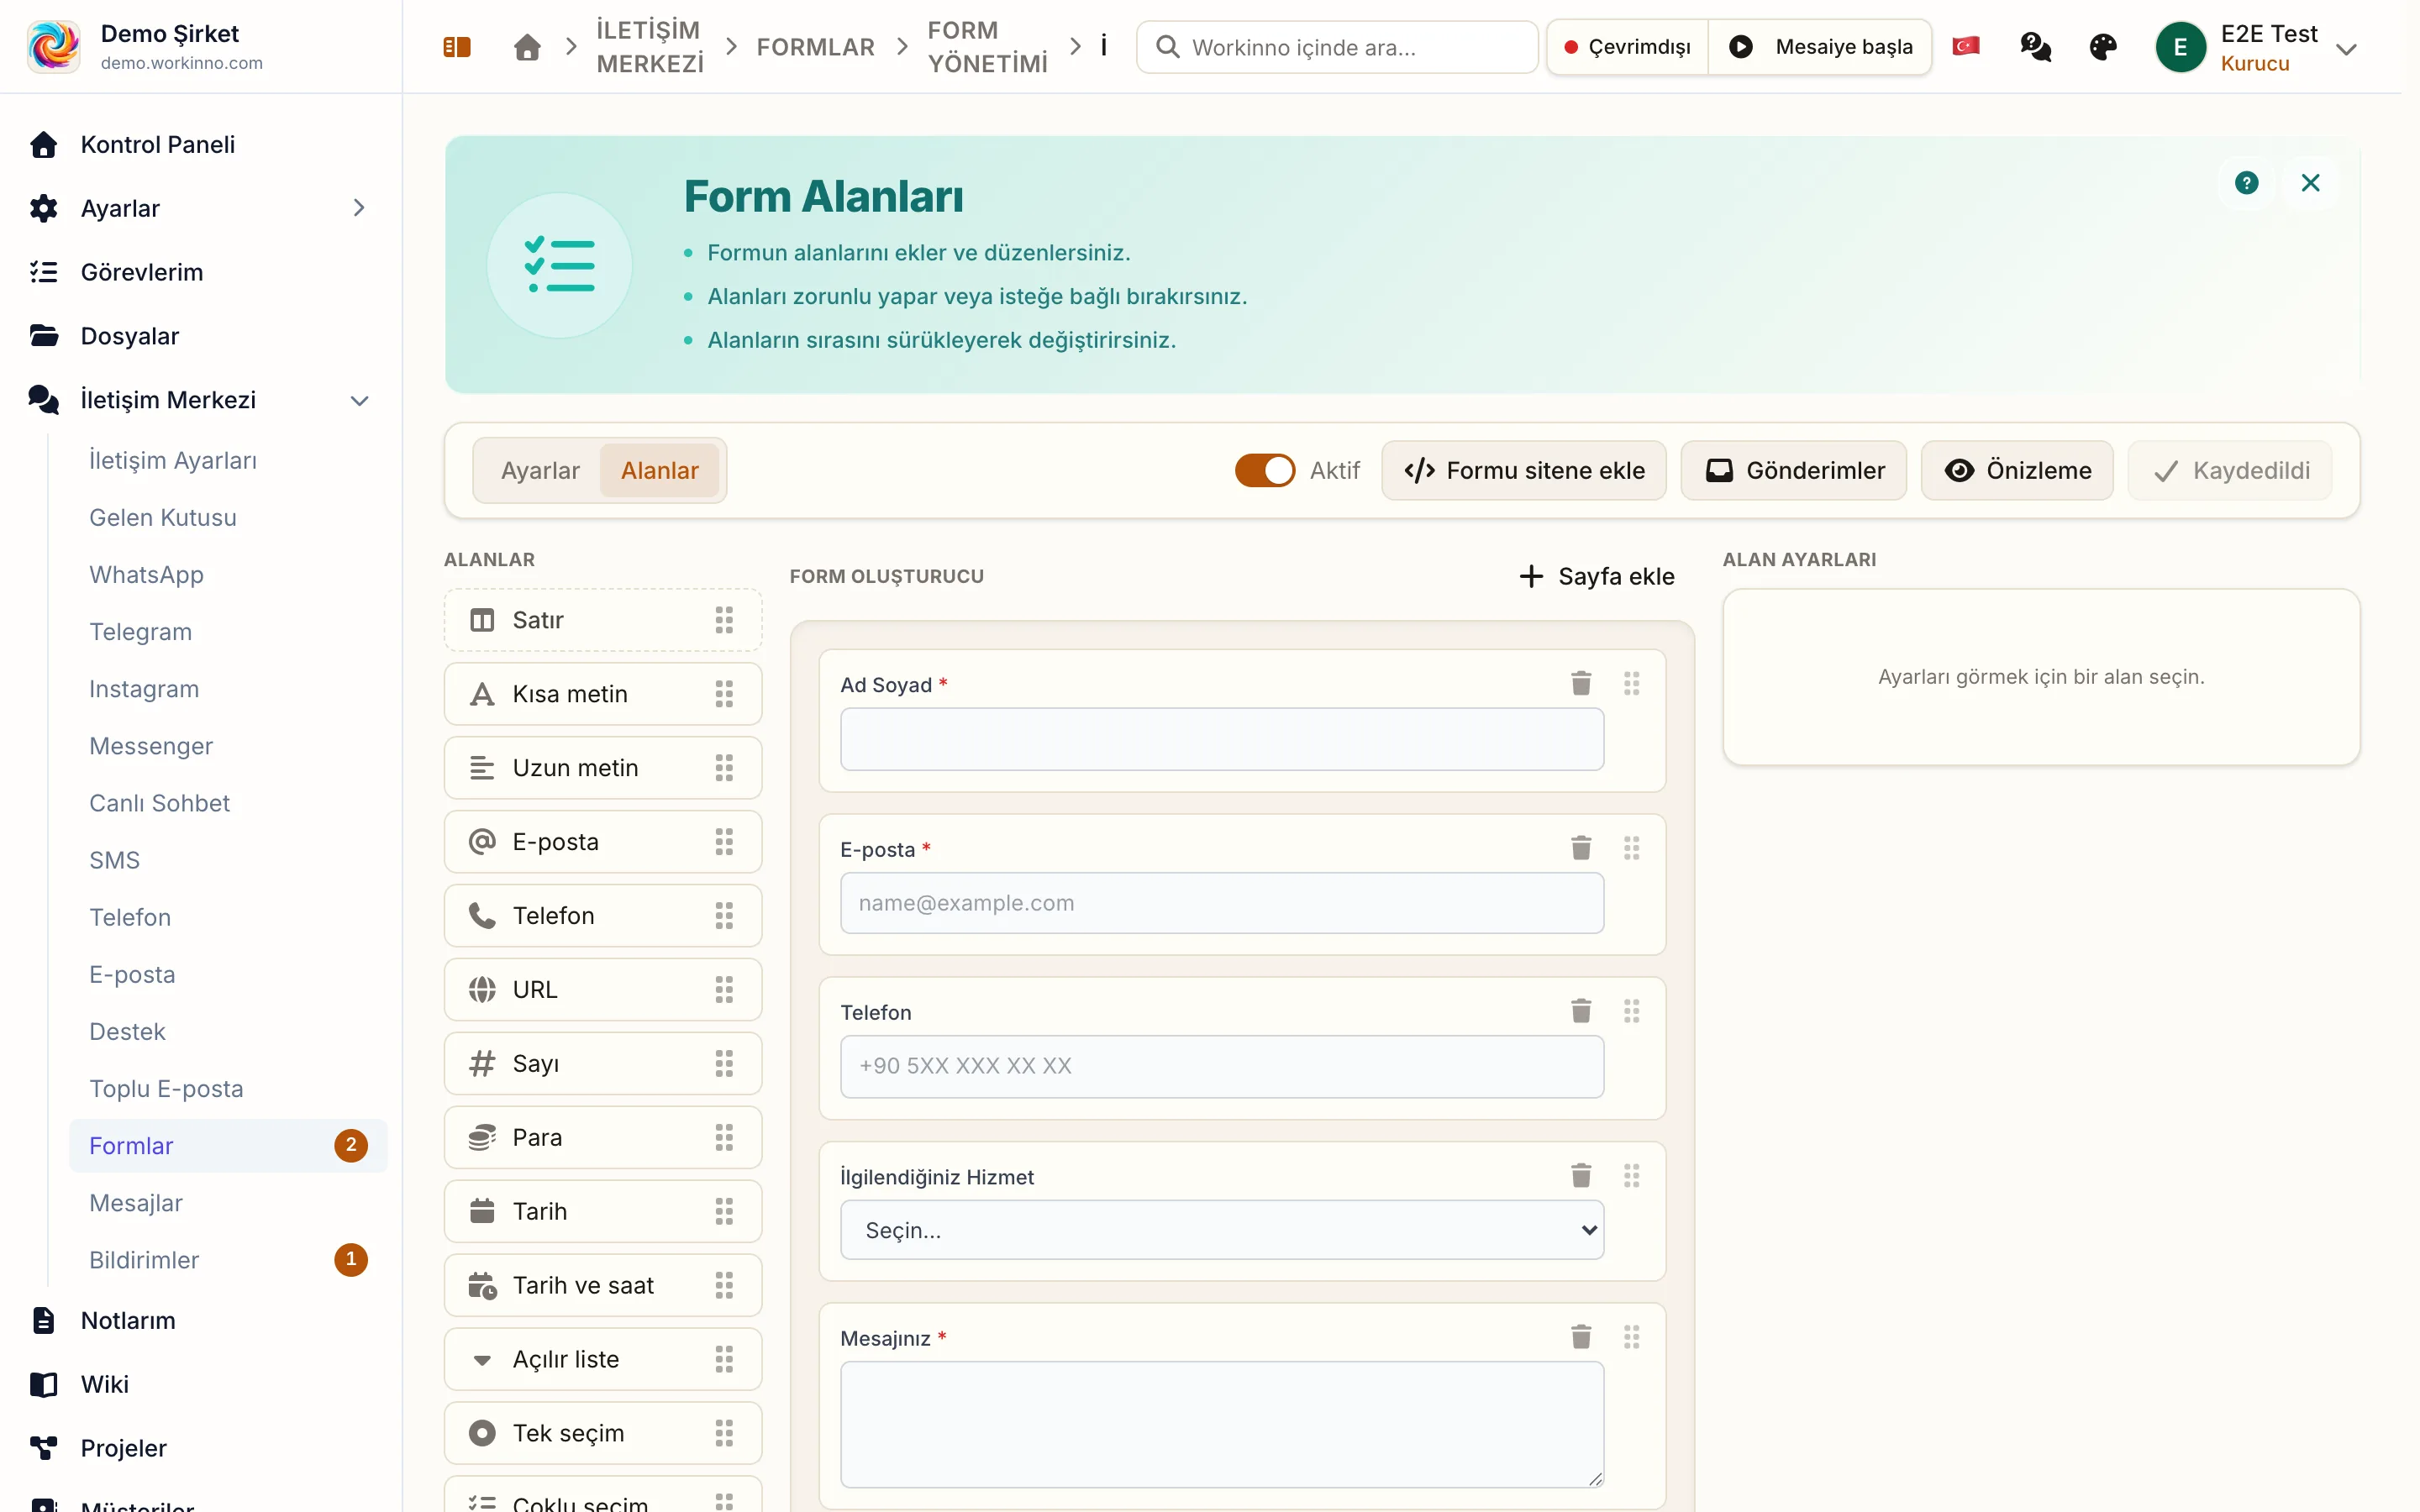This screenshot has height=1512, width=2420.
Task: Switch to the Alanlar tab
Action: (x=660, y=471)
